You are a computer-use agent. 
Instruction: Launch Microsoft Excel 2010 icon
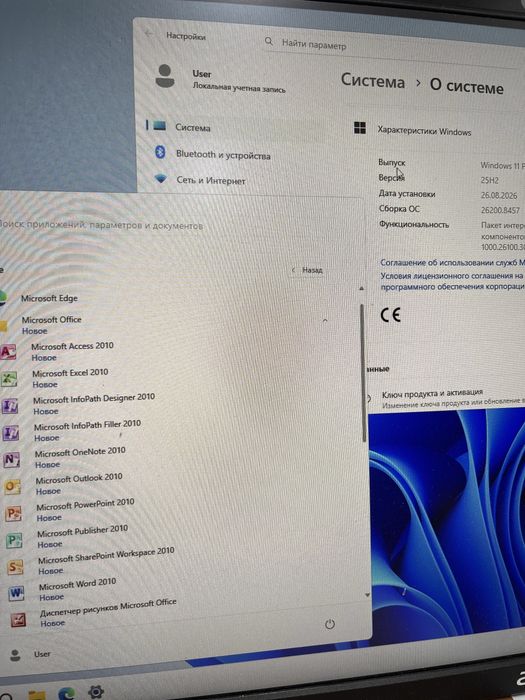tap(8, 379)
